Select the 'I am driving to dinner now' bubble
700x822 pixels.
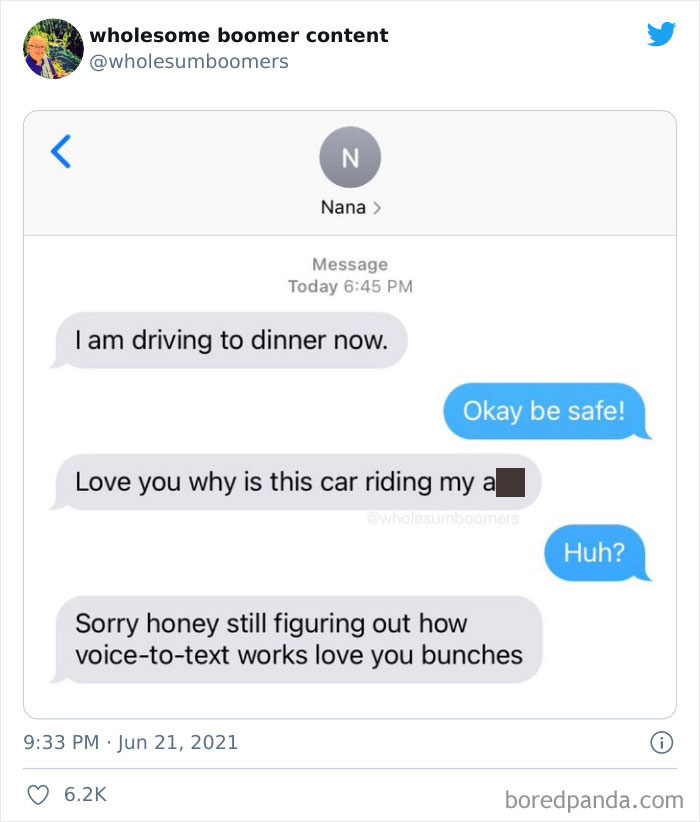click(232, 340)
